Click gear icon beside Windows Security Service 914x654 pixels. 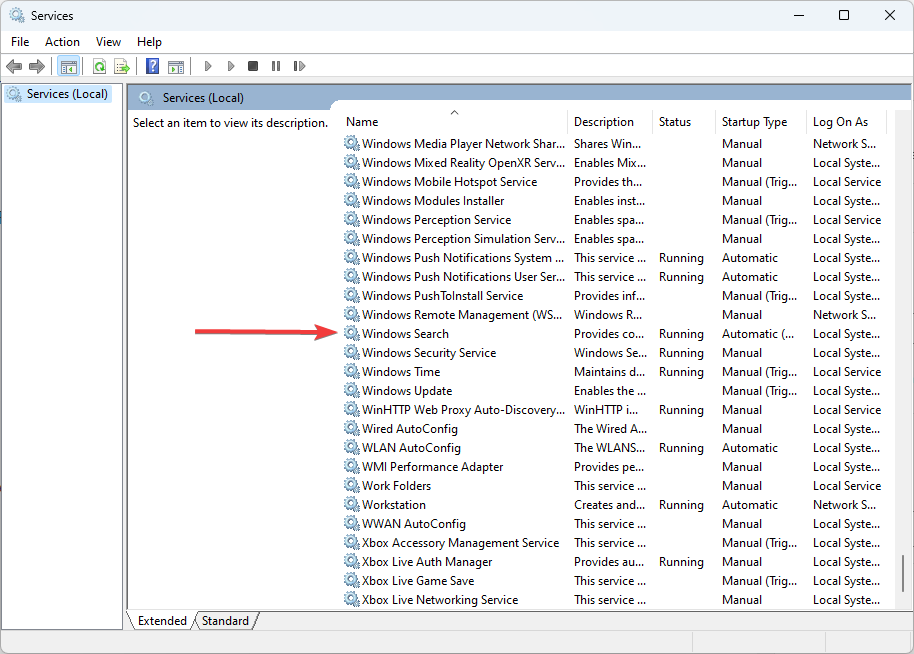[351, 353]
